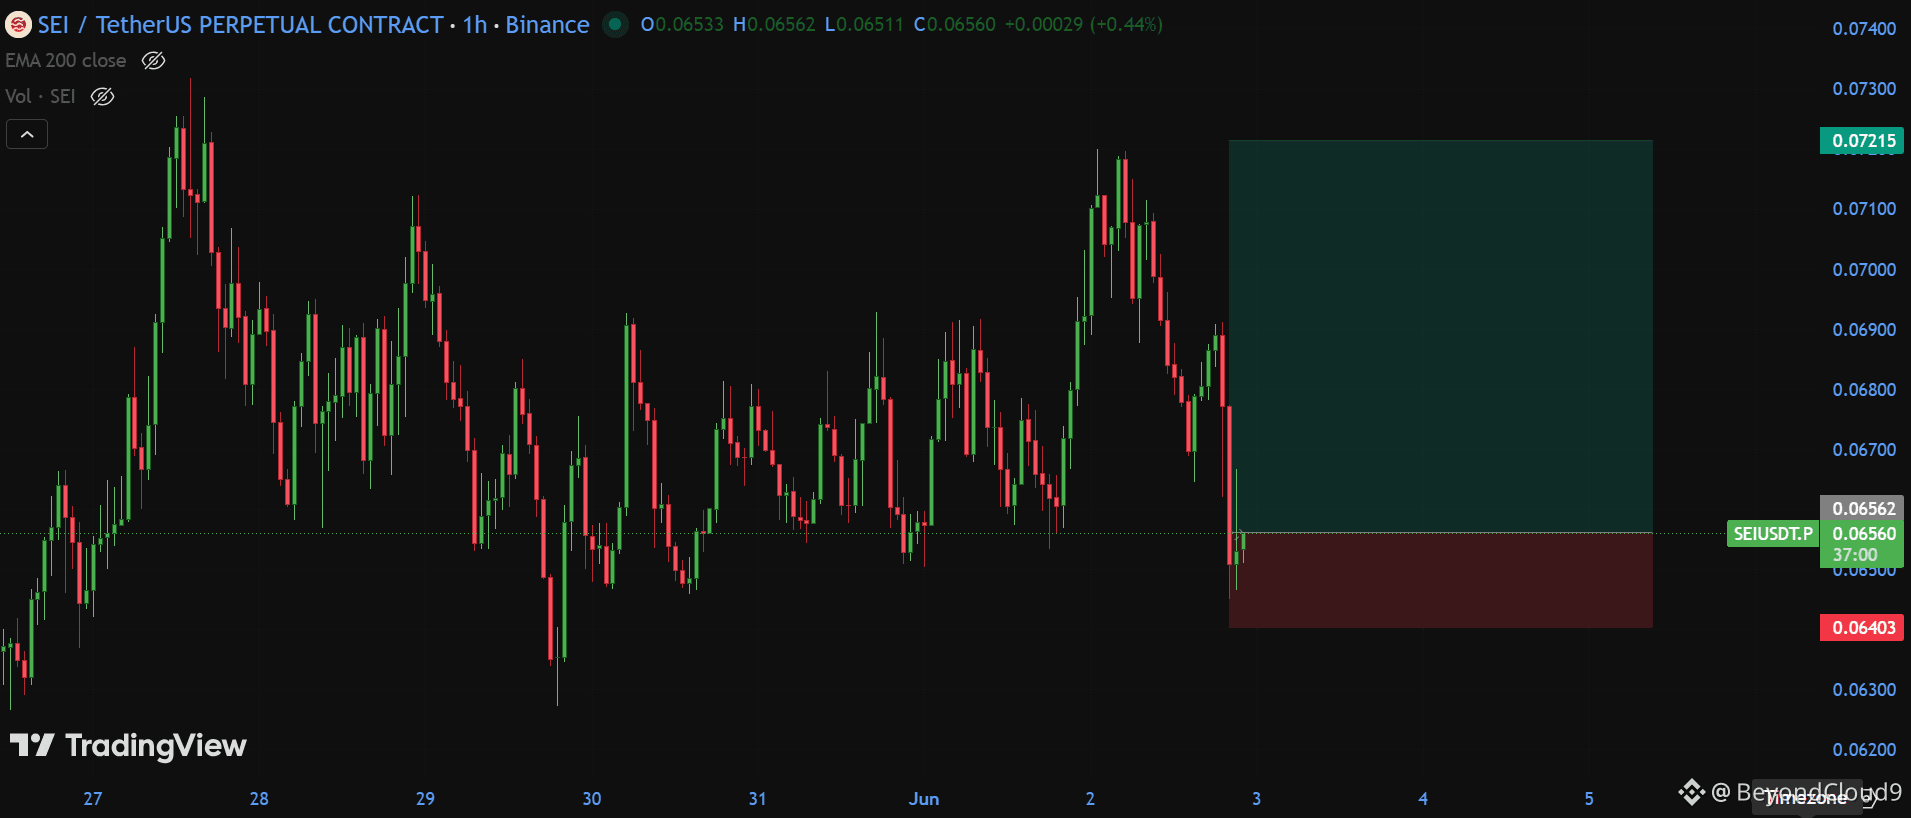This screenshot has height=818, width=1911.
Task: Click 0.06200 on the price axis
Action: (x=1864, y=750)
